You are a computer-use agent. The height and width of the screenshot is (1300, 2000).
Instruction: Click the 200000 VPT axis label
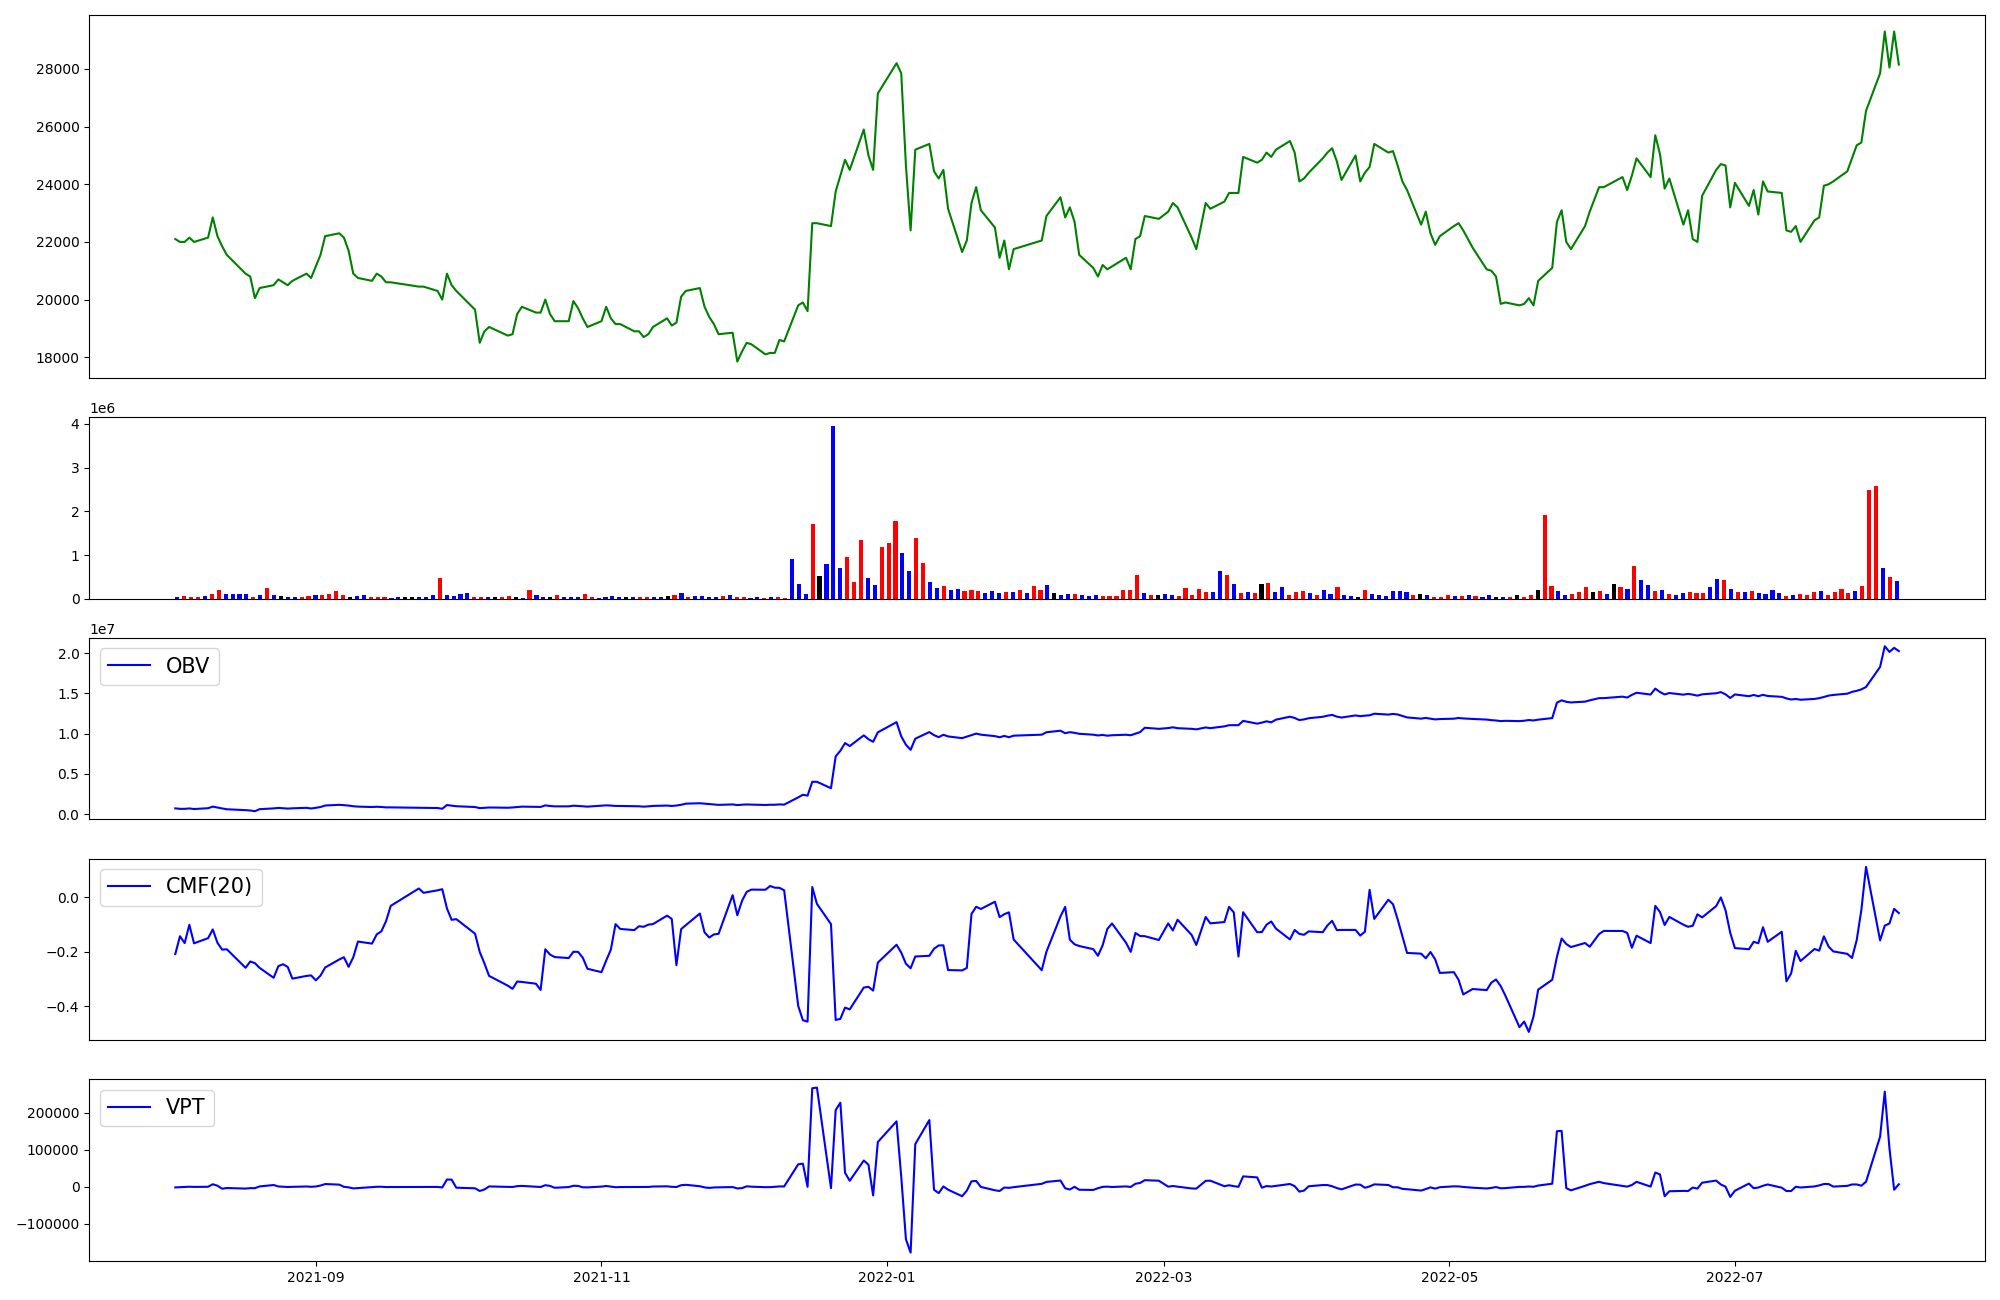coord(54,1114)
